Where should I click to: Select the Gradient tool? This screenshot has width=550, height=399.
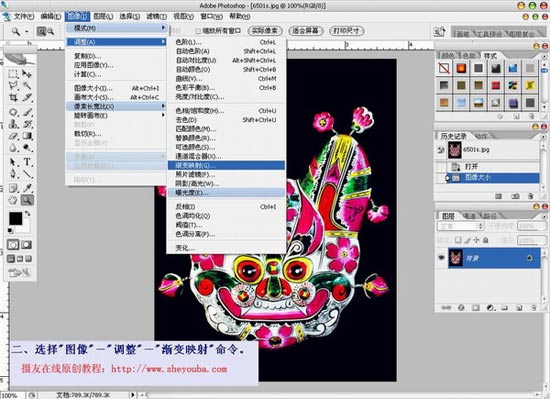pos(28,136)
